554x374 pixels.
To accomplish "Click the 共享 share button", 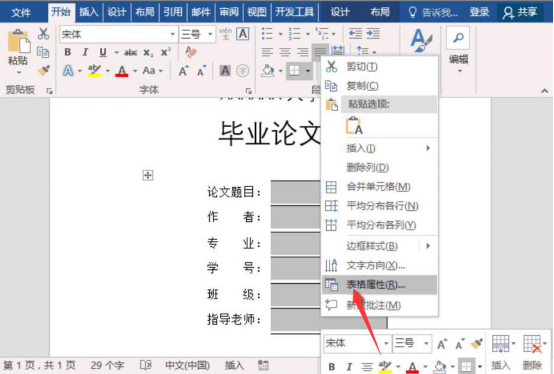I will (x=520, y=12).
